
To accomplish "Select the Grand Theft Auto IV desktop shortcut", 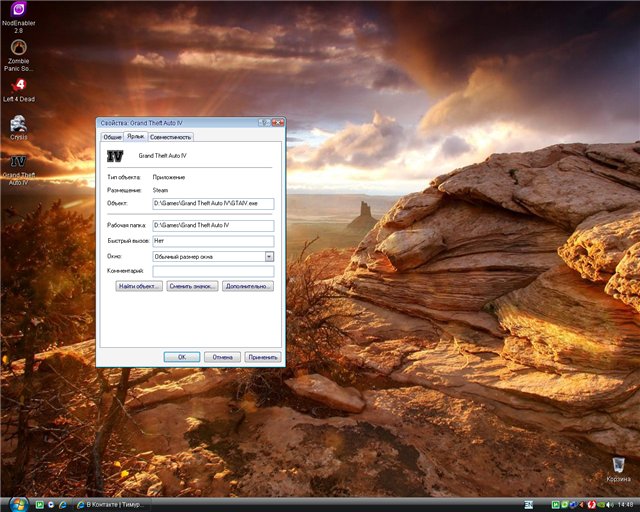I will [18, 171].
